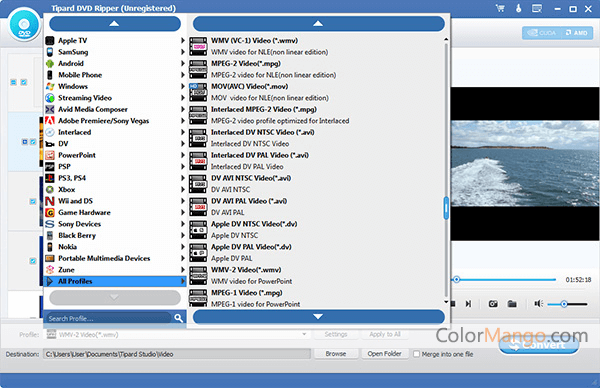600x388 pixels.
Task: Click the PowerPoint category icon
Action: pos(50,155)
